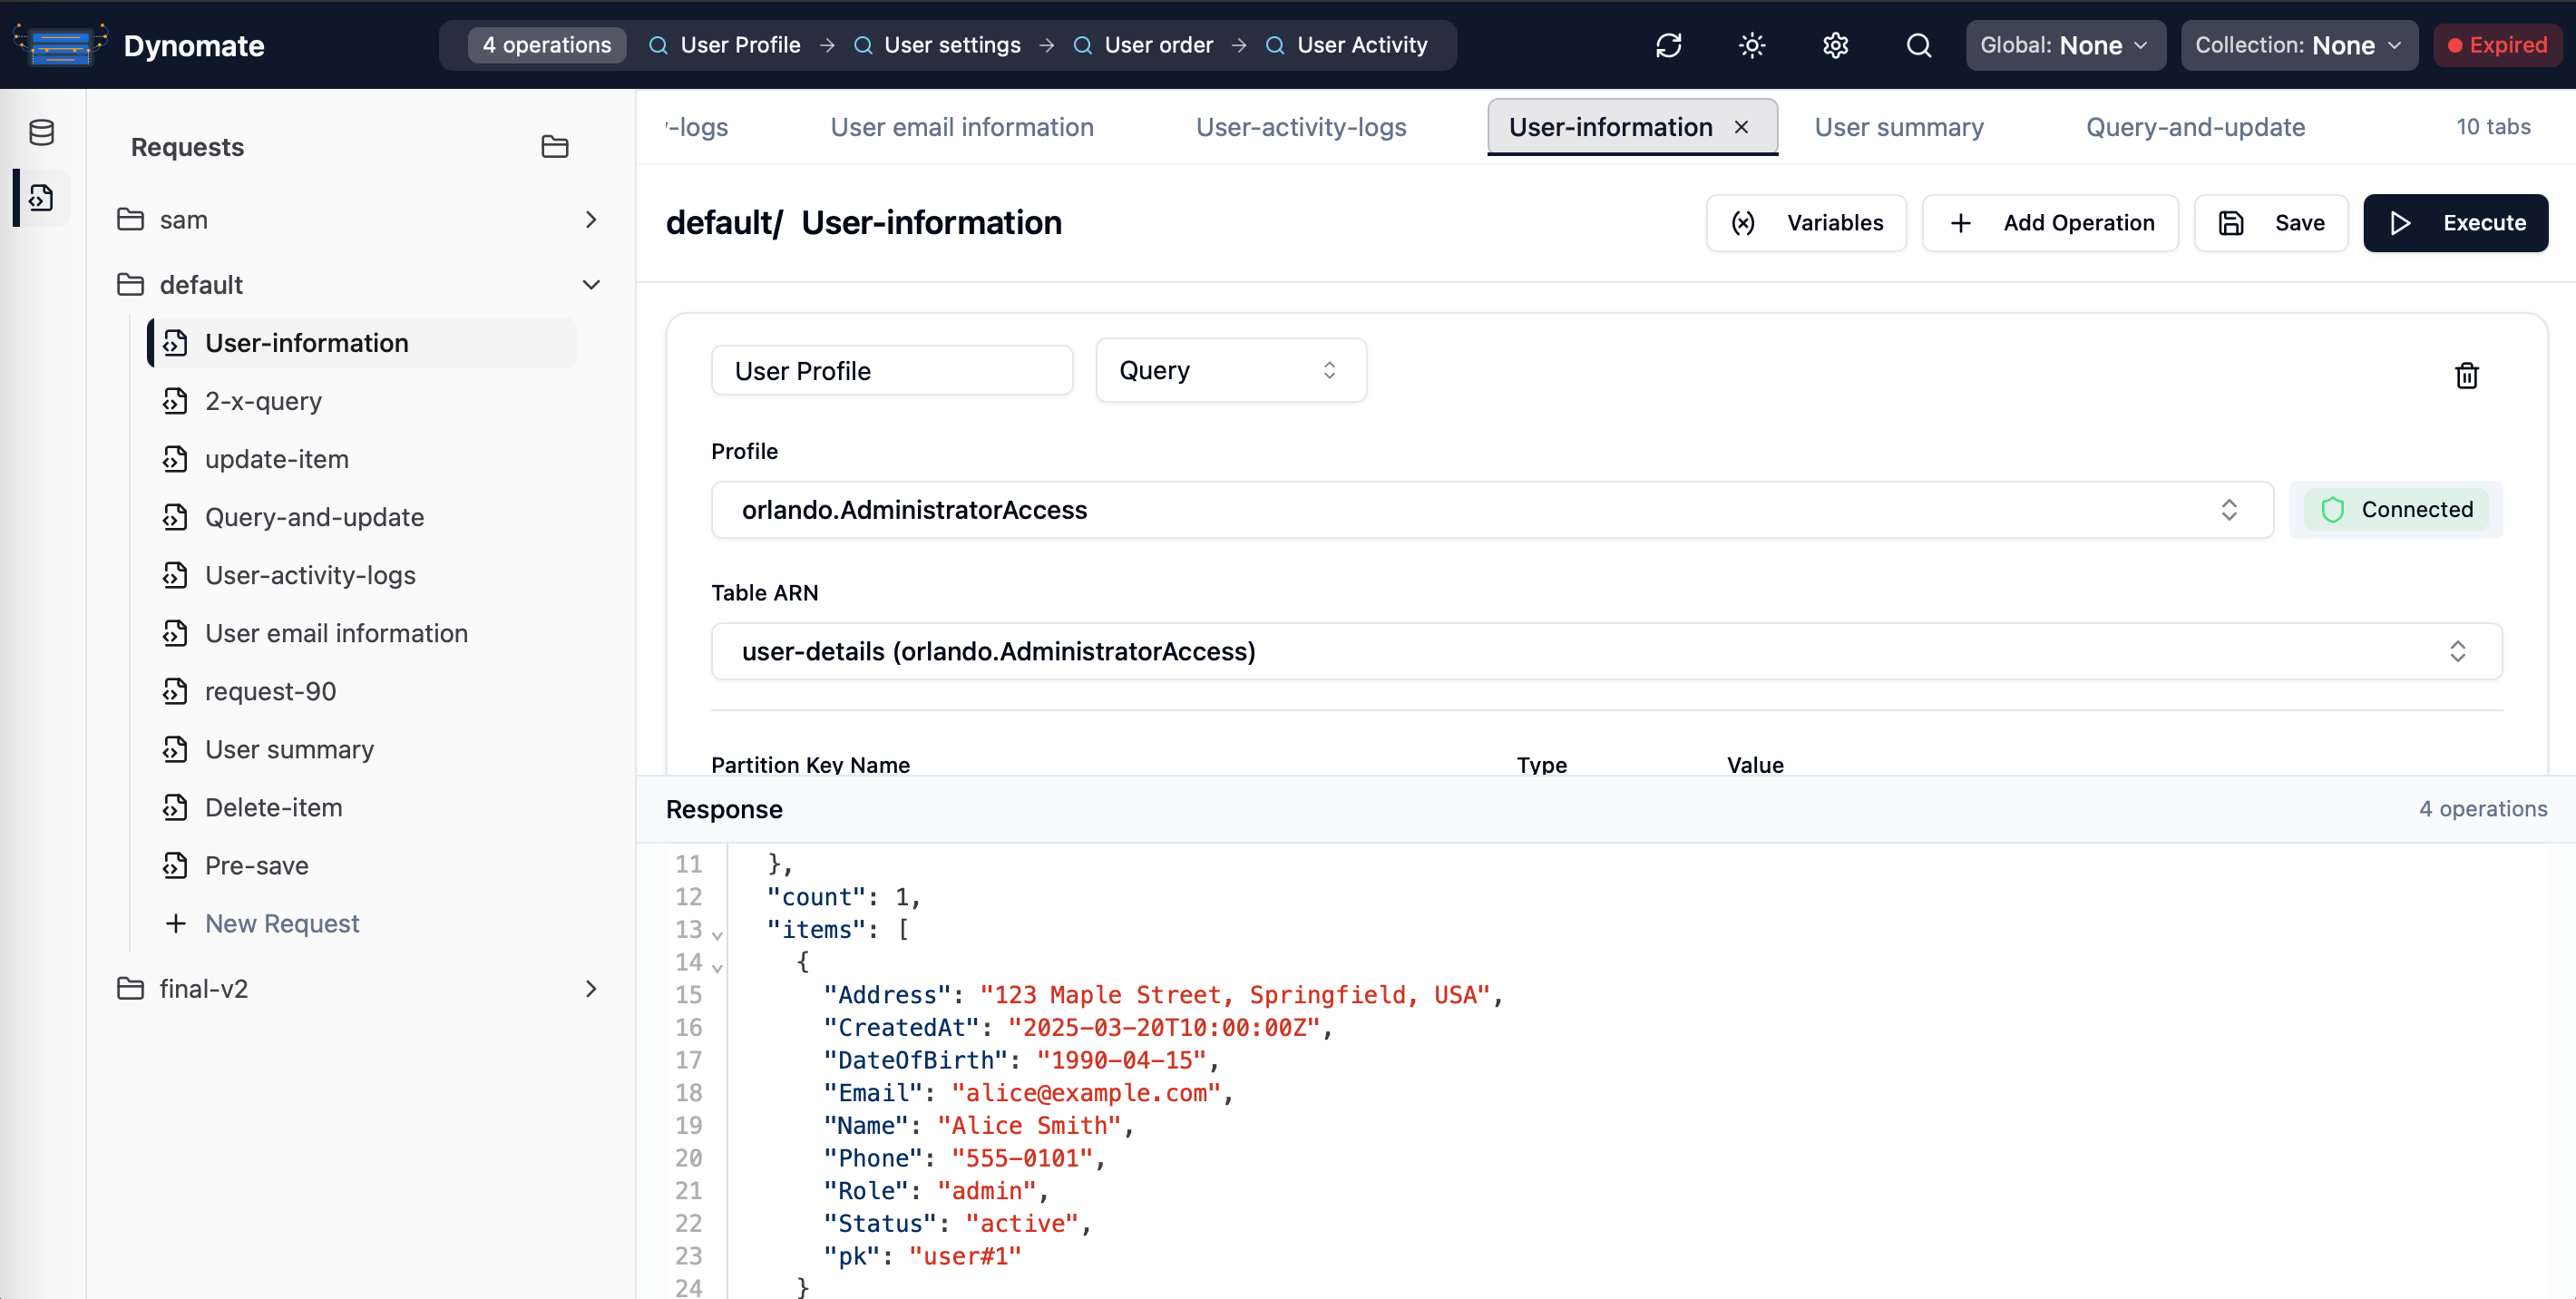Click the sam folder icon

[130, 219]
